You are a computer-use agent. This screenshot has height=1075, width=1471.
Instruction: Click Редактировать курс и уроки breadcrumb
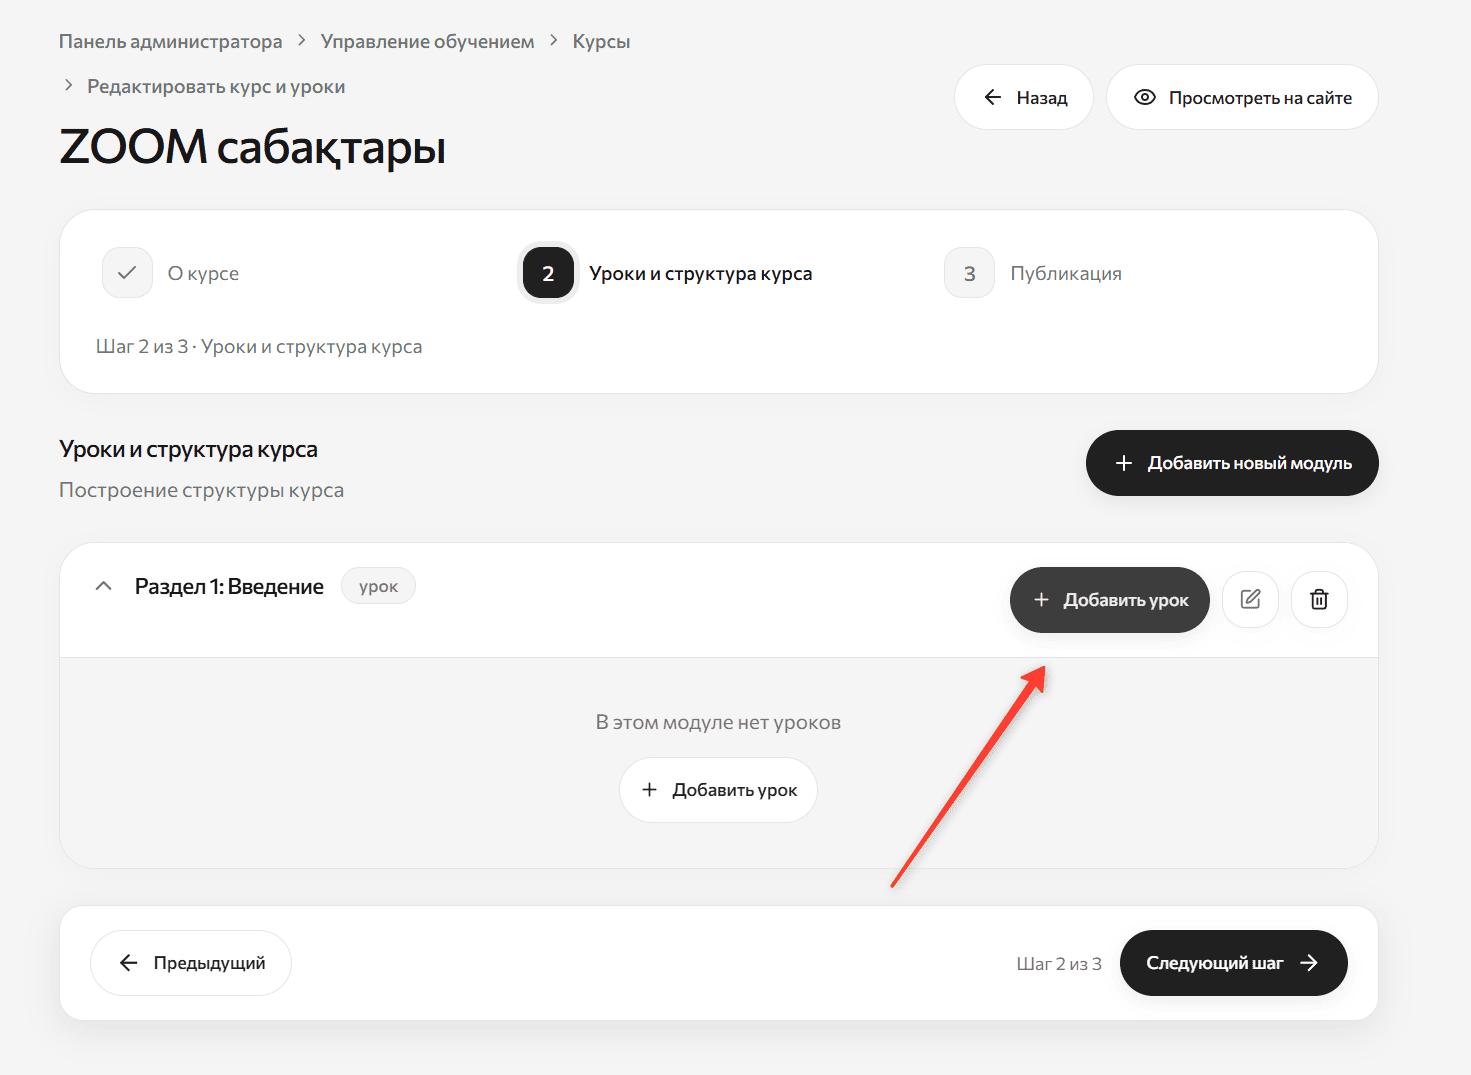(x=216, y=86)
